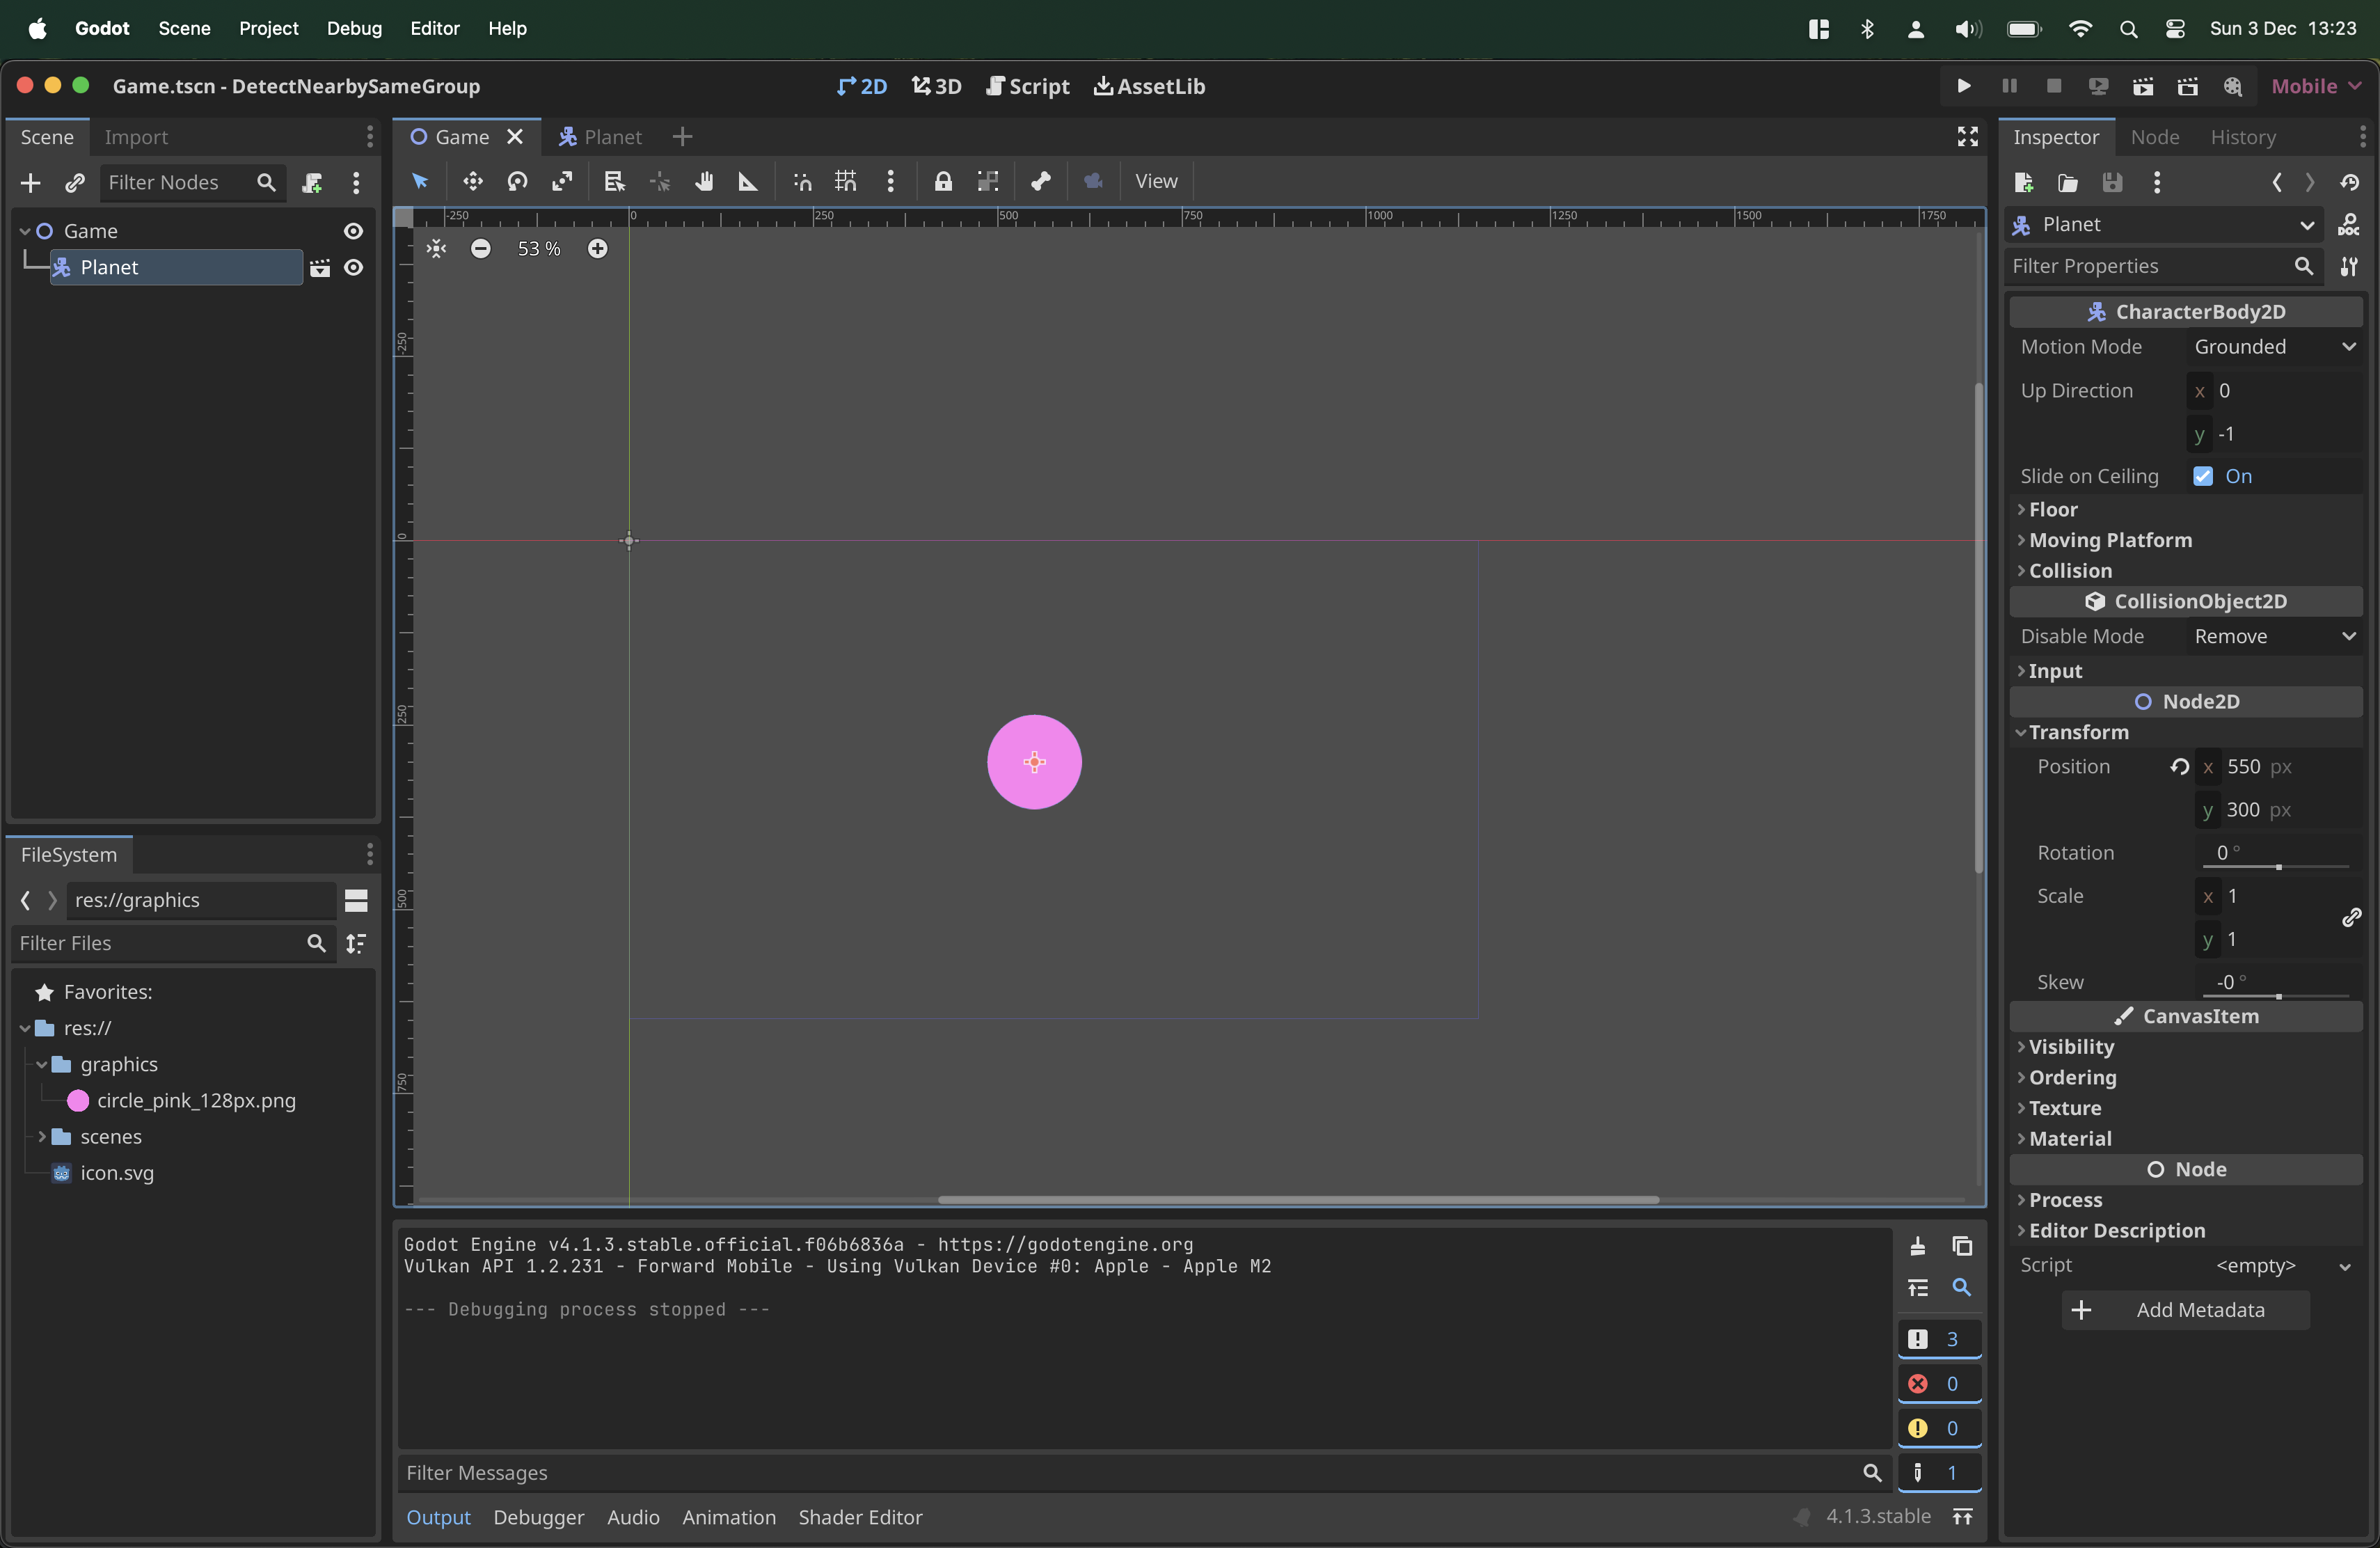Viewport: 2380px width, 1548px height.
Task: Add a new child node with plus icon
Action: coord(30,182)
